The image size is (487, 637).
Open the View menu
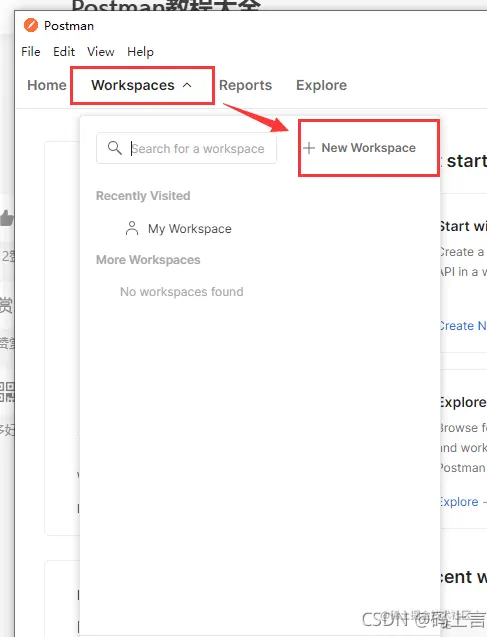(101, 52)
